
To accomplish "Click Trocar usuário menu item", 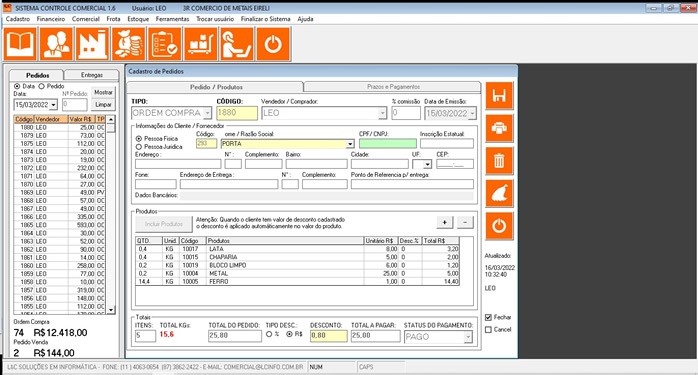I will (215, 19).
